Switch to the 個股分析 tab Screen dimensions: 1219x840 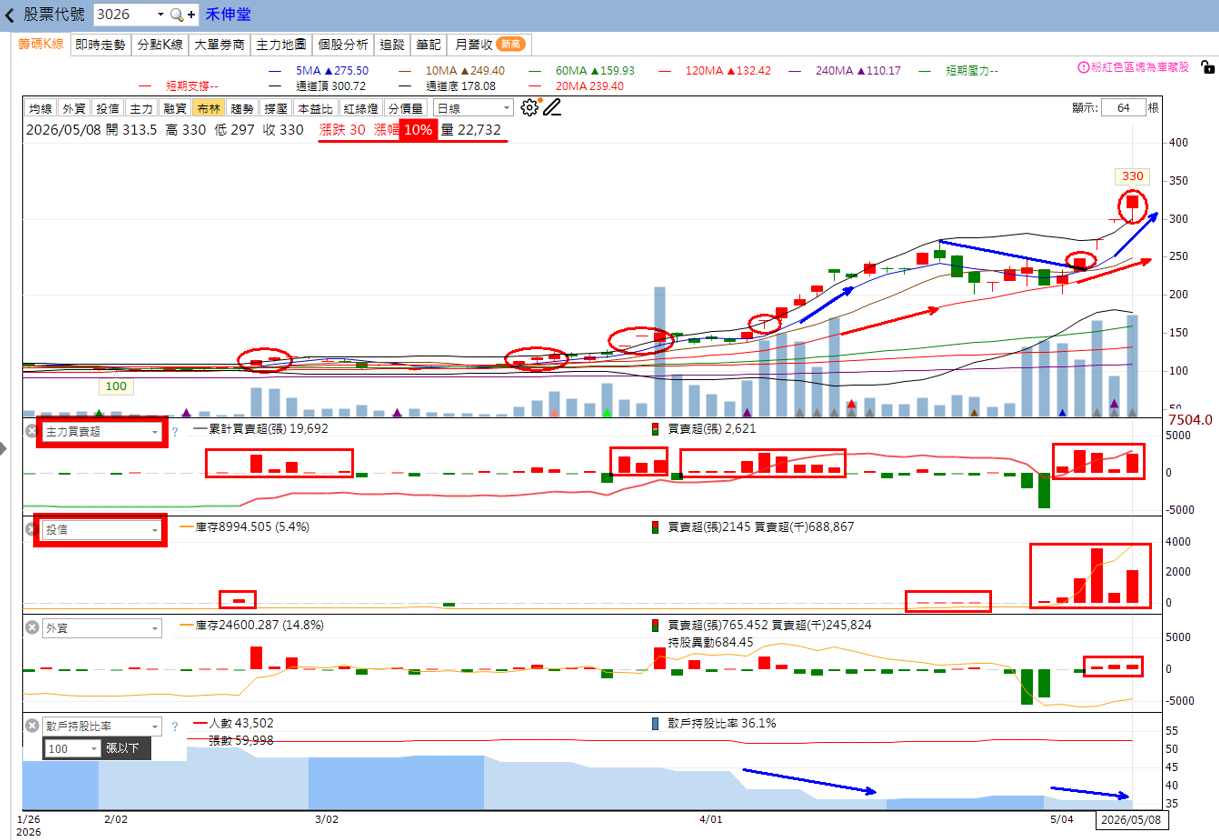(343, 44)
